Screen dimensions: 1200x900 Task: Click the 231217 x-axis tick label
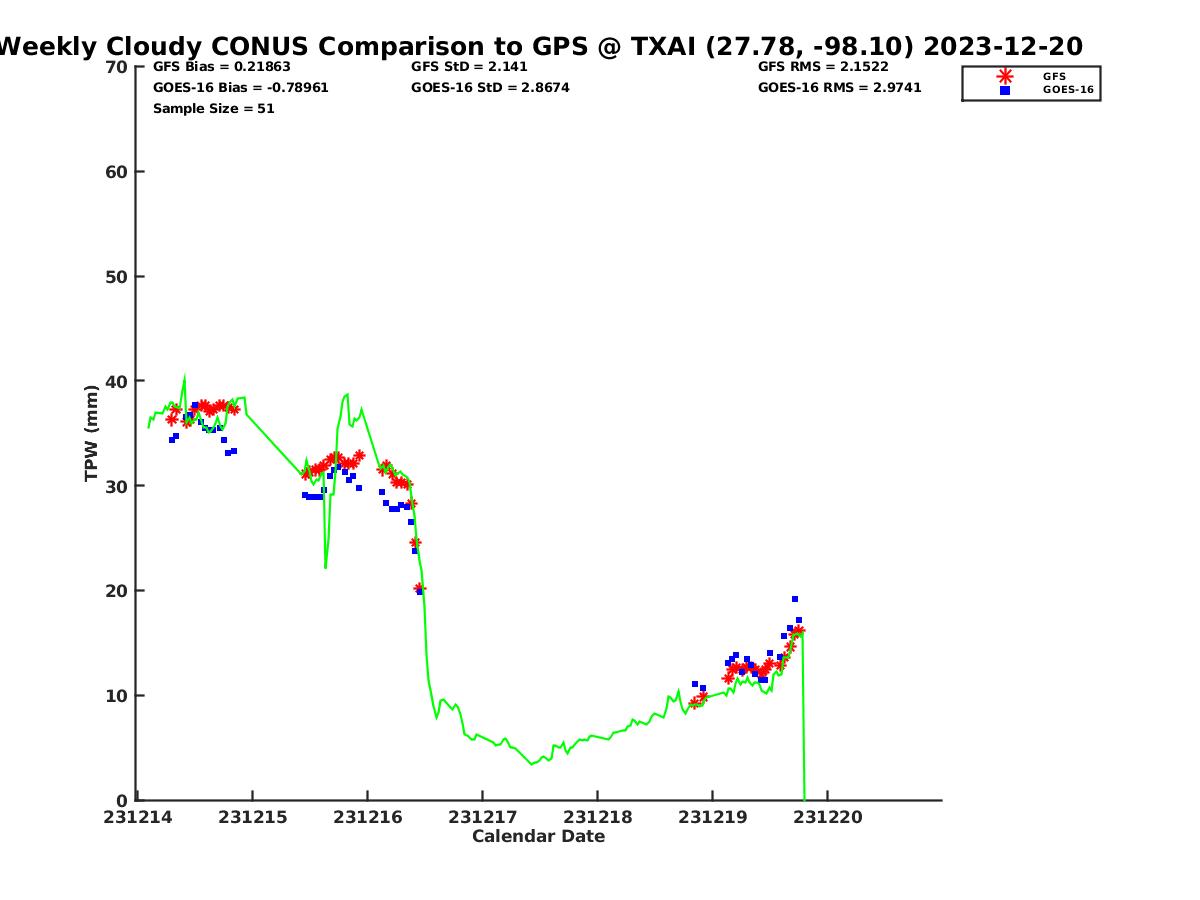482,817
